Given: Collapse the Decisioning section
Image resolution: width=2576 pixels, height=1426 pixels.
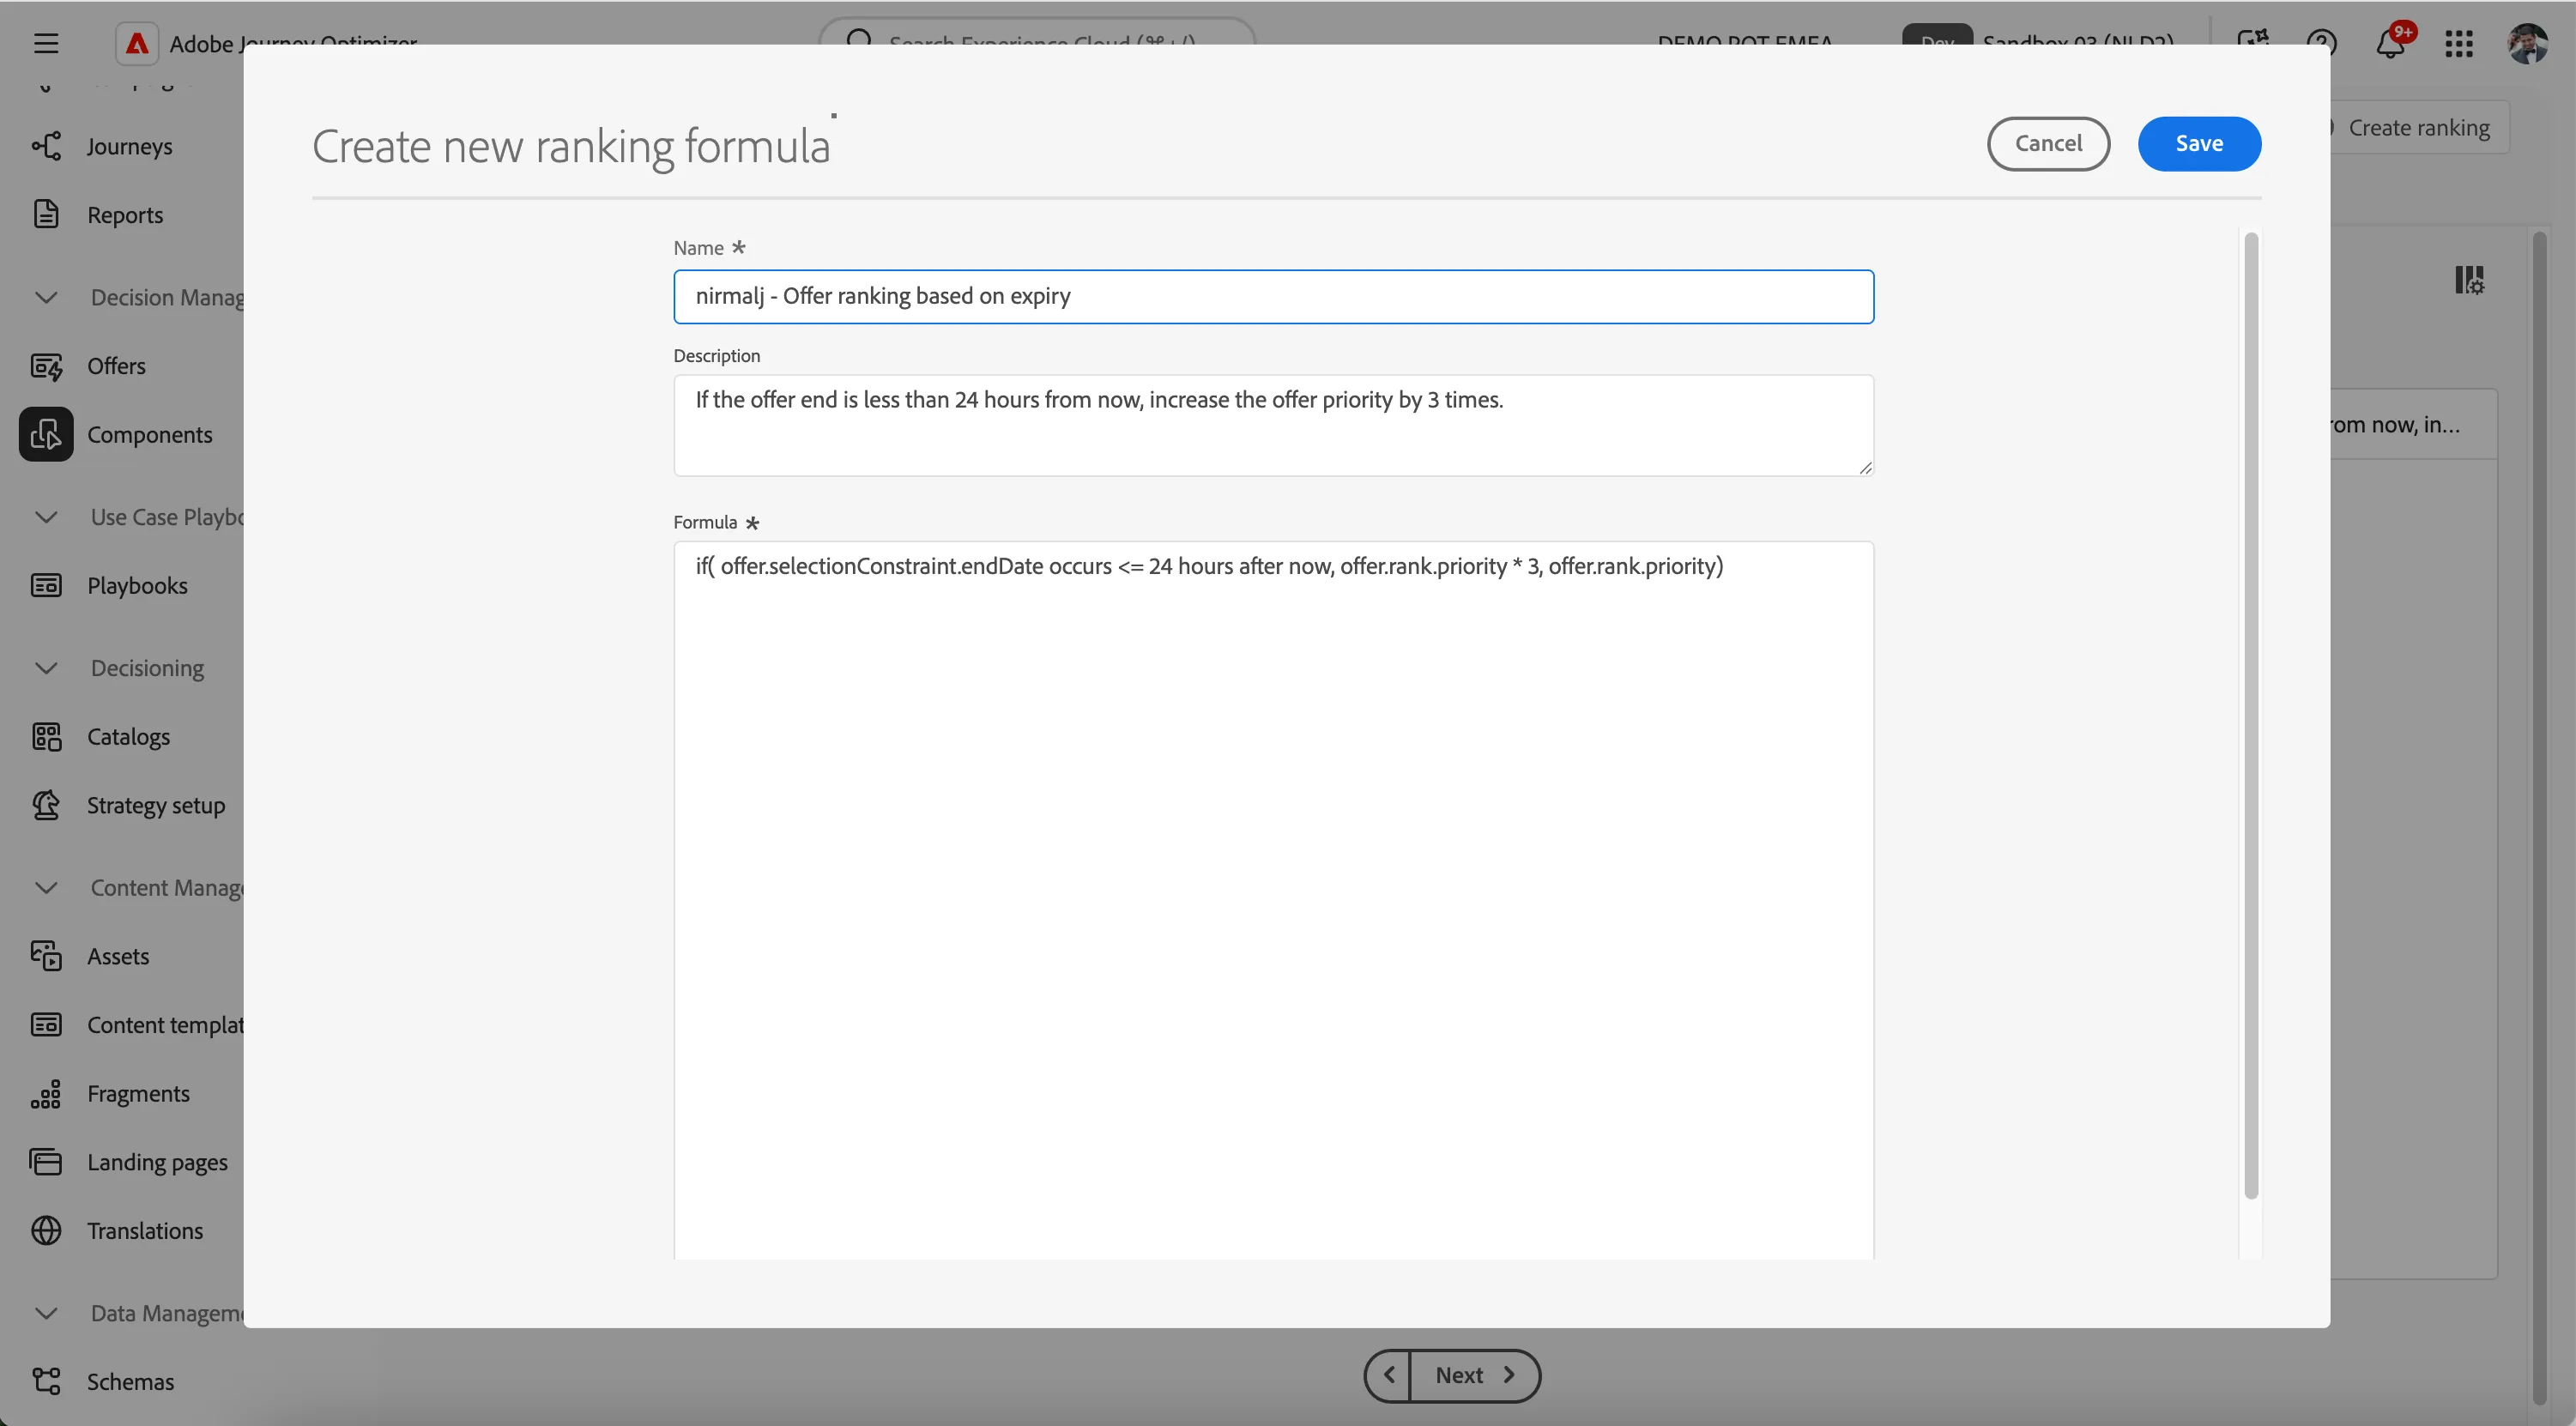Looking at the screenshot, I should [46, 668].
